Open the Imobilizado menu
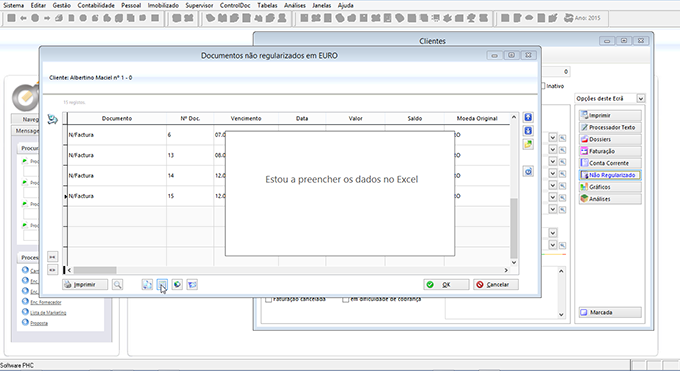680x371 pixels. point(163,5)
